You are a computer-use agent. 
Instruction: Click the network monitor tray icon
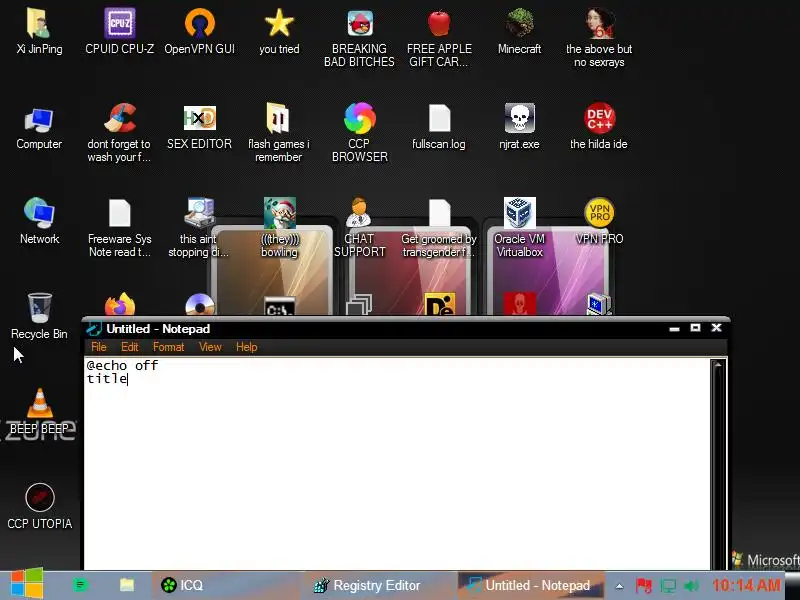pyautogui.click(x=668, y=585)
